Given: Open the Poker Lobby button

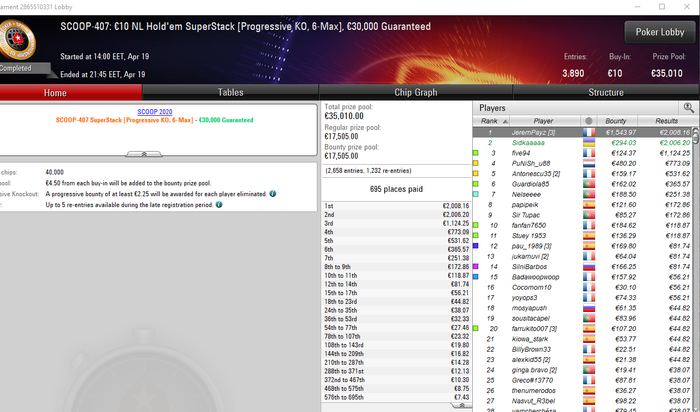Looking at the screenshot, I should (660, 32).
